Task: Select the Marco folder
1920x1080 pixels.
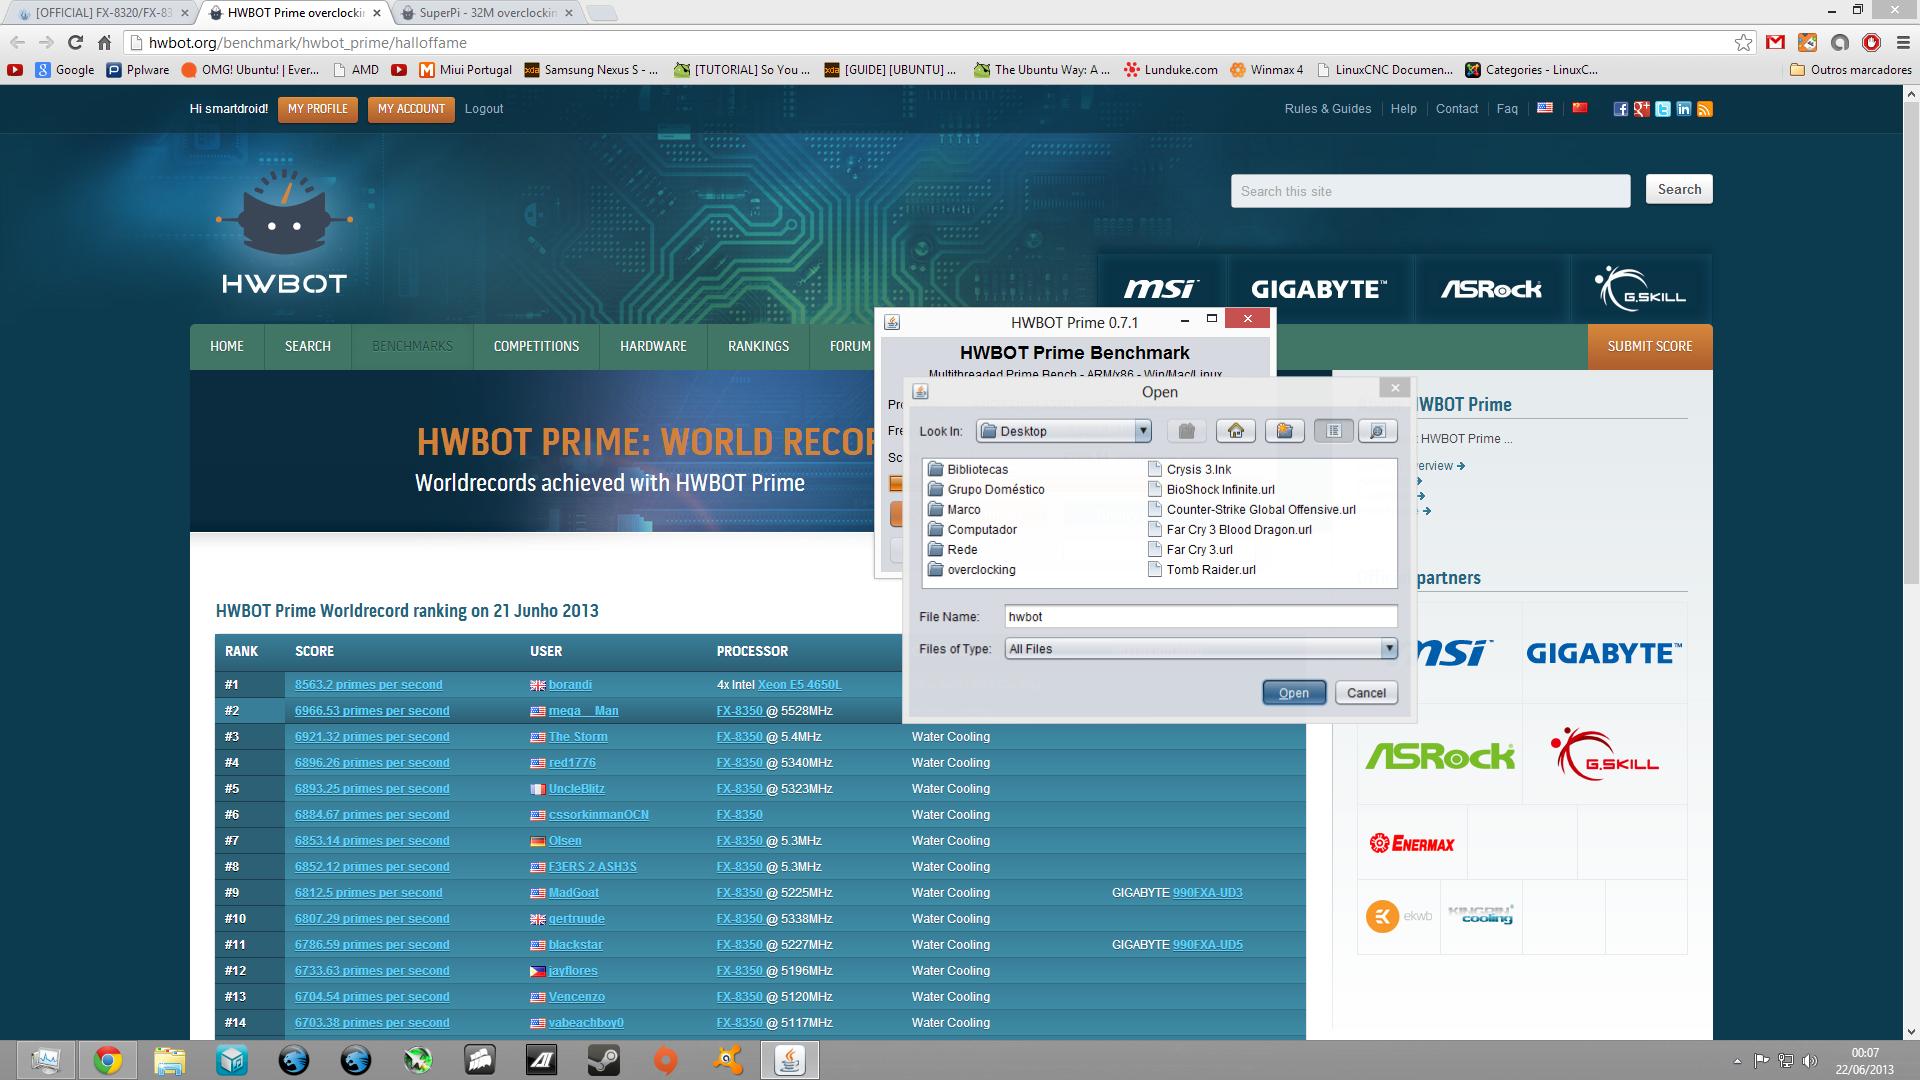Action: [954, 509]
